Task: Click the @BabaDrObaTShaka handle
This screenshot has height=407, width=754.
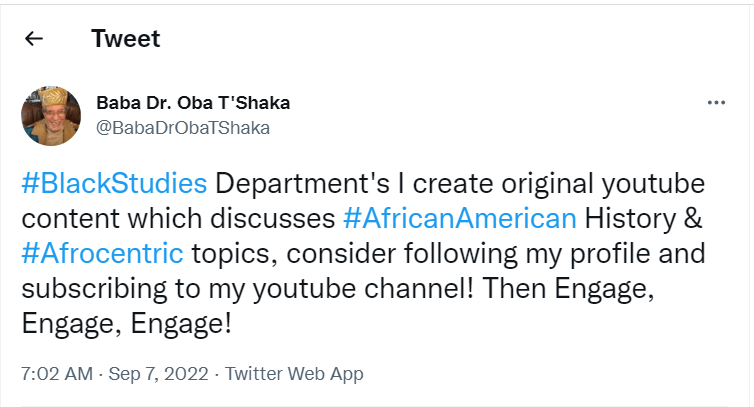Action: pos(183,128)
